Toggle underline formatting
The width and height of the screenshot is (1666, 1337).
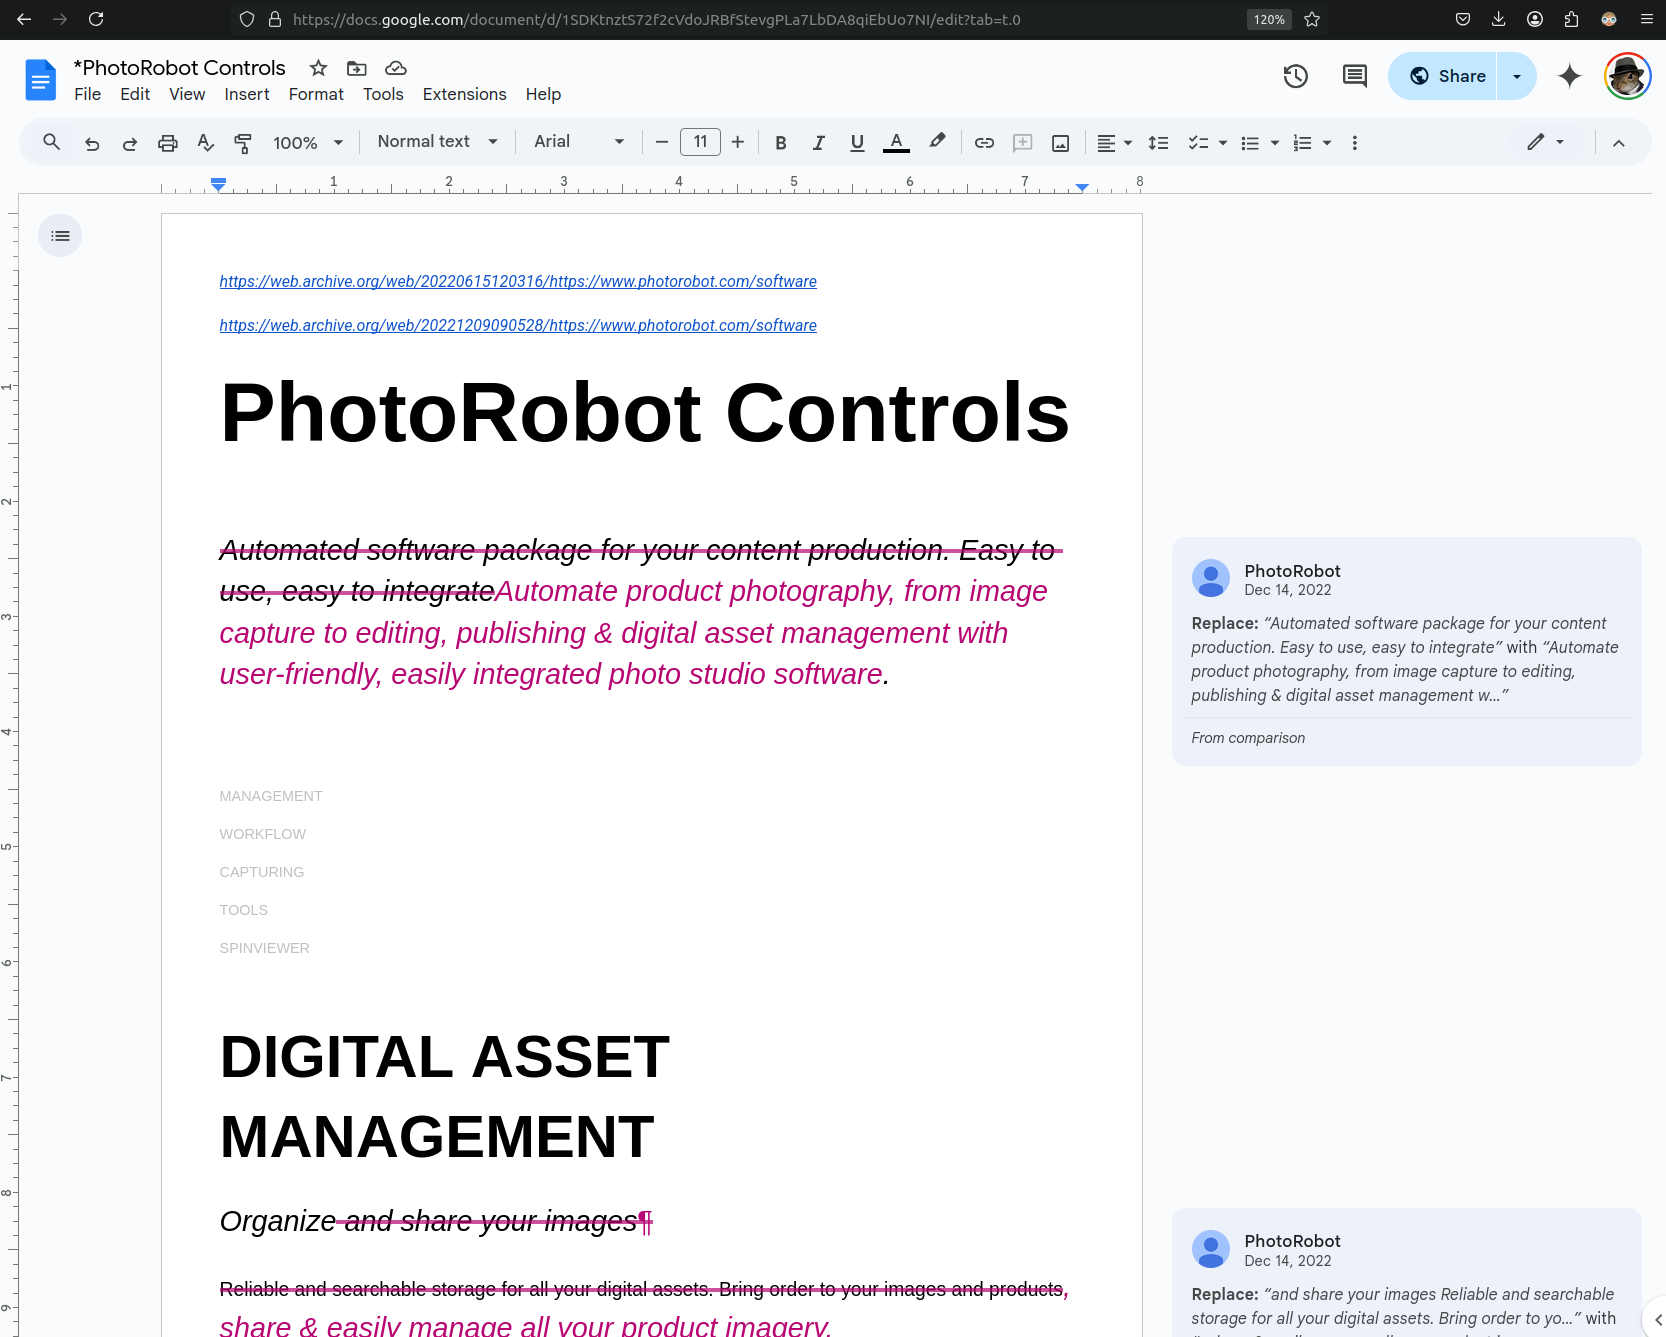857,143
